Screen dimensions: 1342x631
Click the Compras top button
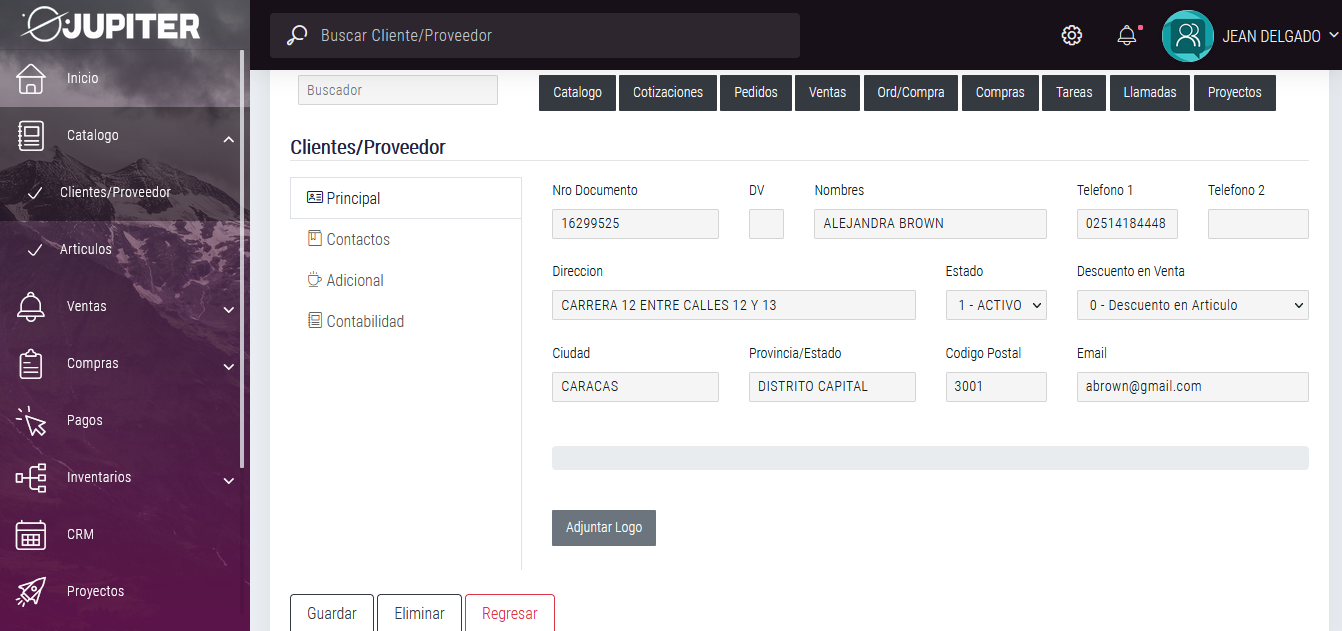click(x=1000, y=92)
